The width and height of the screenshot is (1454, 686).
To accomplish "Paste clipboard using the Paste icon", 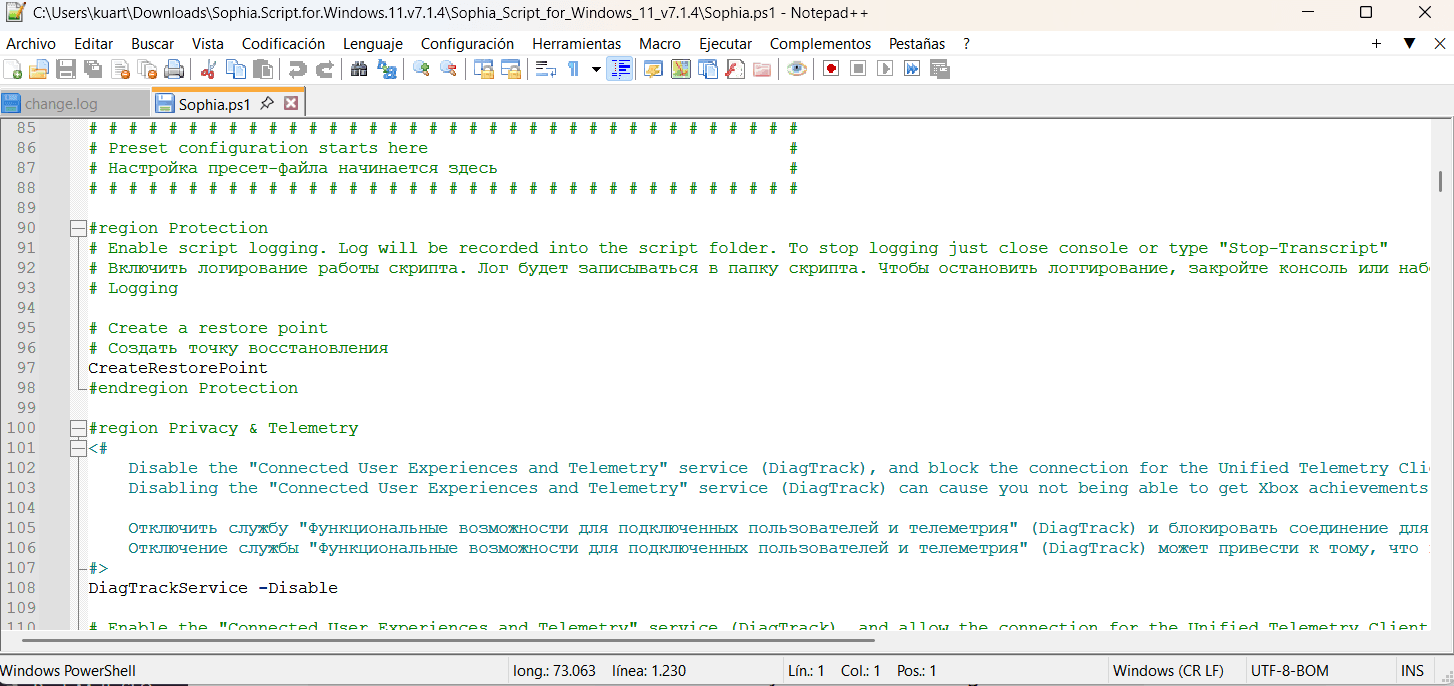I will pyautogui.click(x=263, y=69).
